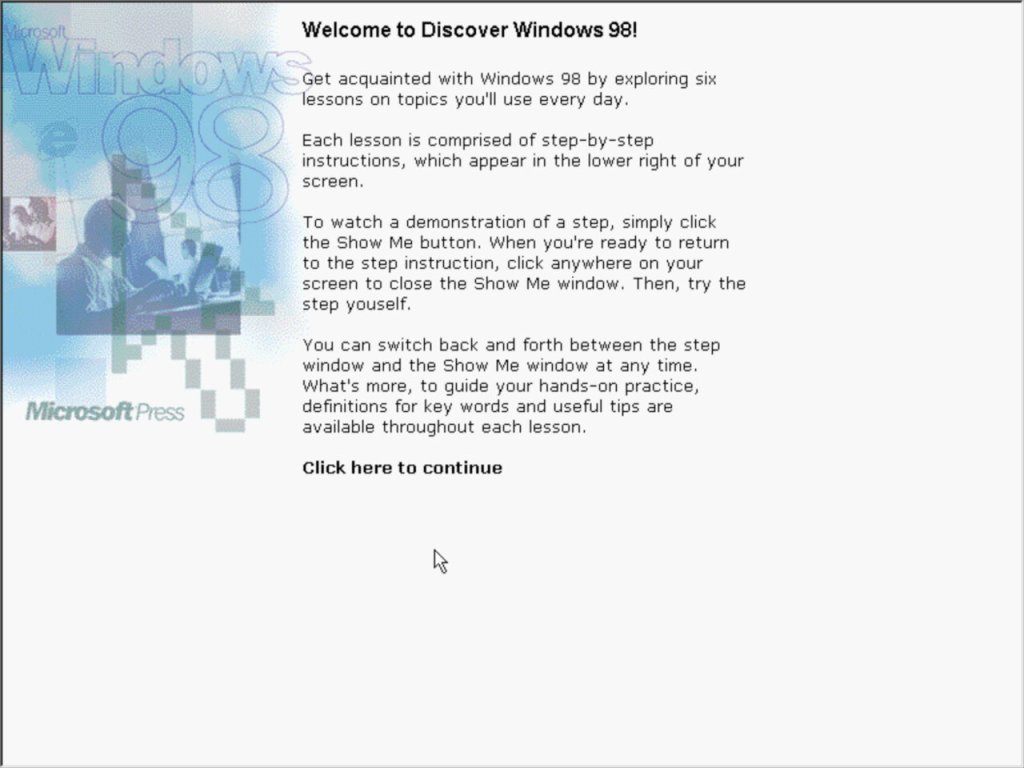Viewport: 1024px width, 768px height.
Task: Click the "Get acquainted with Windows 98" paragraph
Action: (509, 89)
